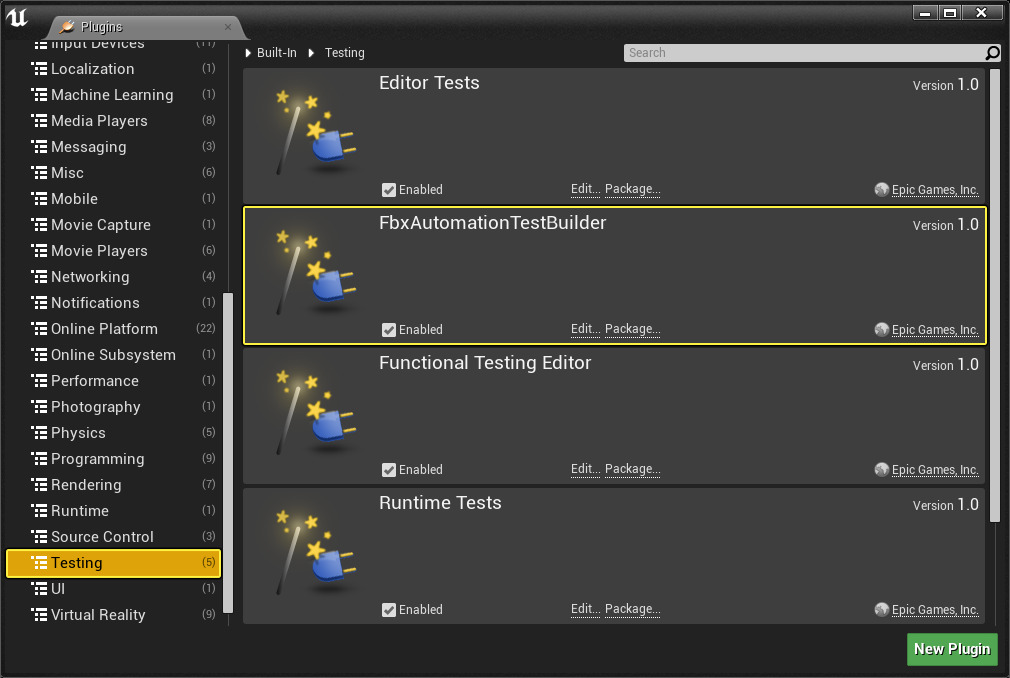Click the Epic Games globe icon on Runtime Tests
Image resolution: width=1010 pixels, height=678 pixels.
click(x=881, y=609)
